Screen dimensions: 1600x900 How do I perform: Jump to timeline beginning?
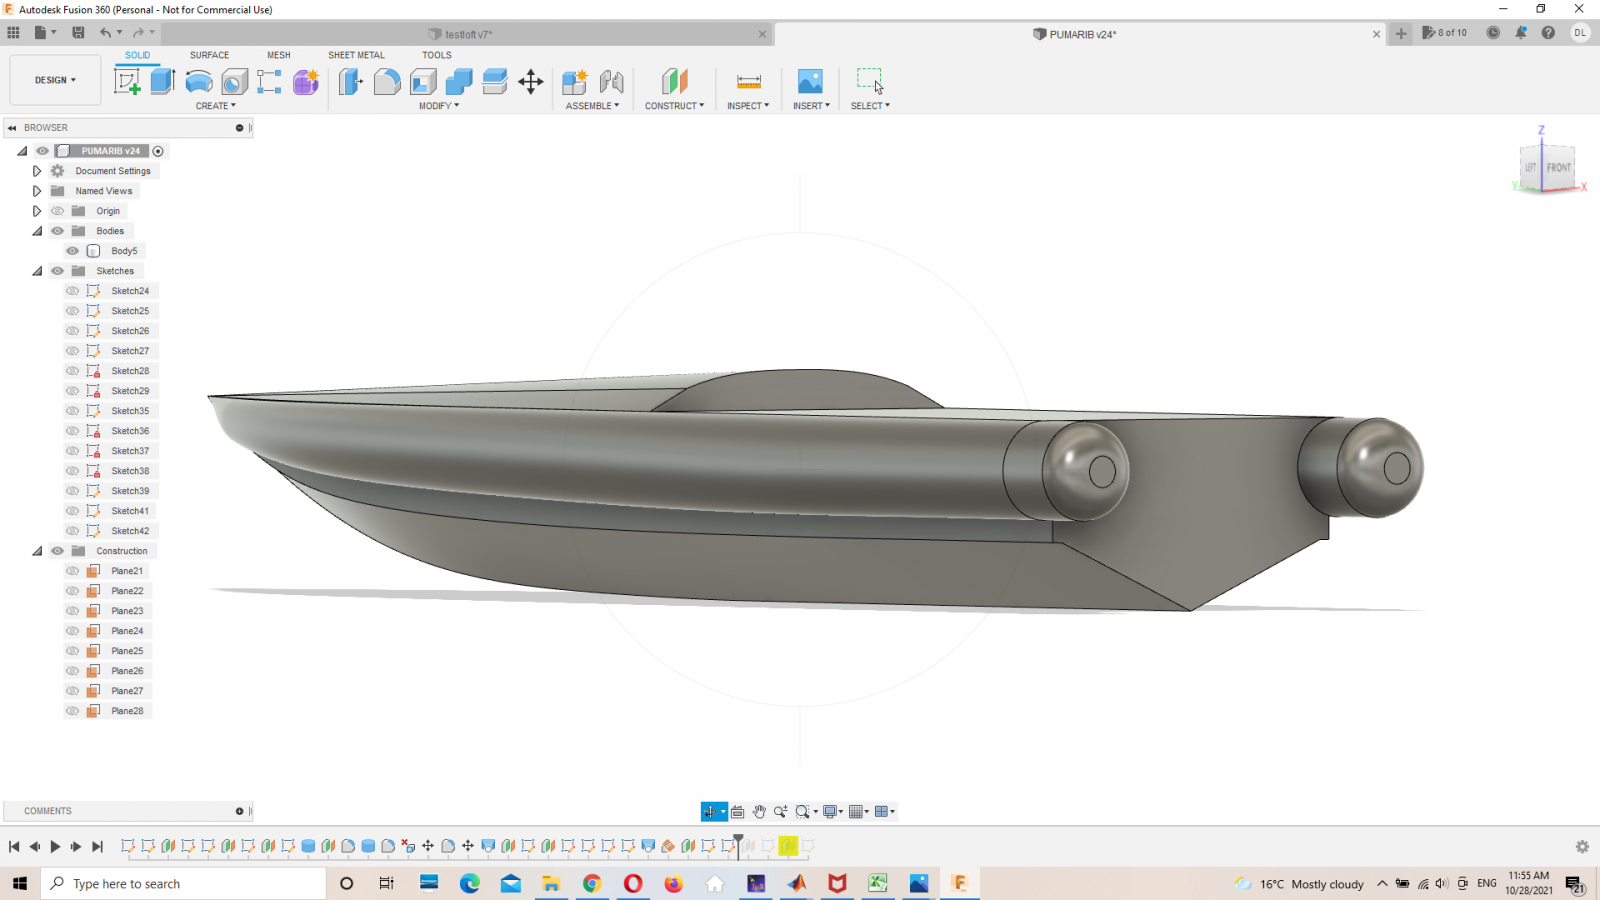pyautogui.click(x=14, y=847)
